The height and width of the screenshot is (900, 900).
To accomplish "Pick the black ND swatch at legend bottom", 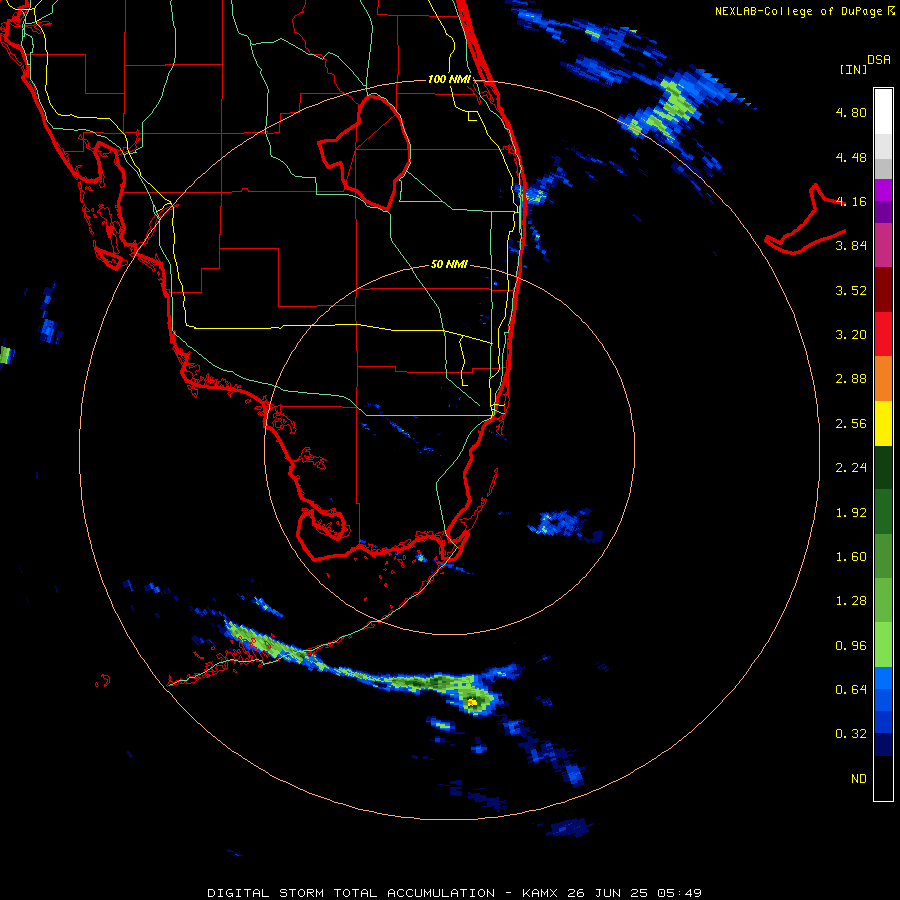I will 883,778.
